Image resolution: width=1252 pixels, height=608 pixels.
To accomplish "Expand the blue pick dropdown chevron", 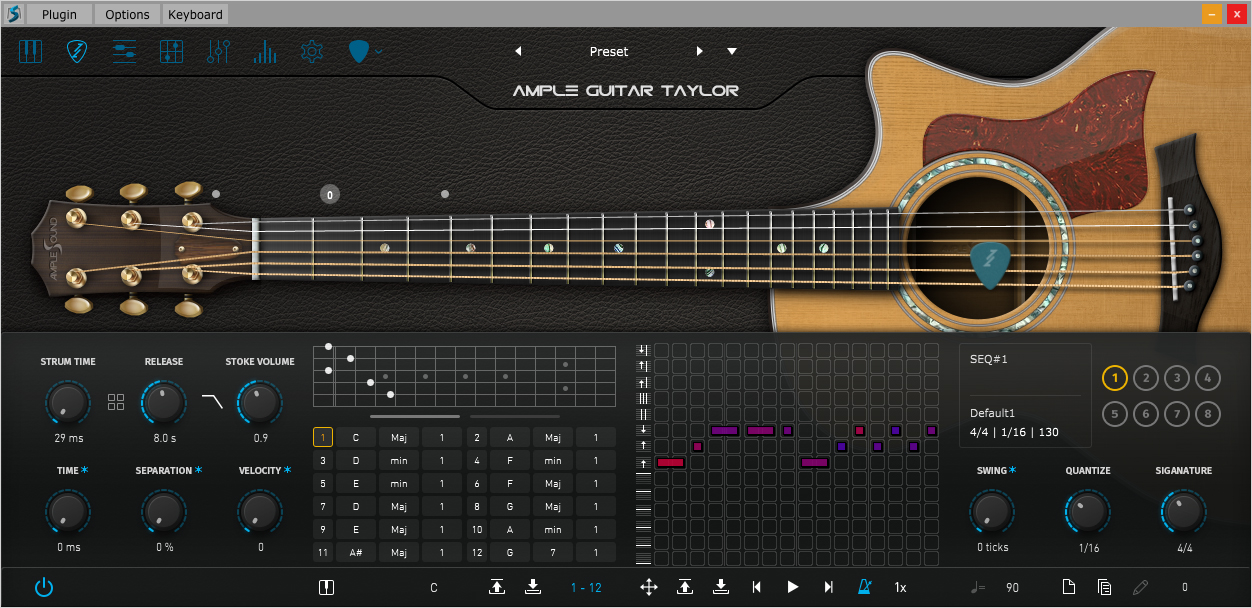I will click(x=379, y=51).
